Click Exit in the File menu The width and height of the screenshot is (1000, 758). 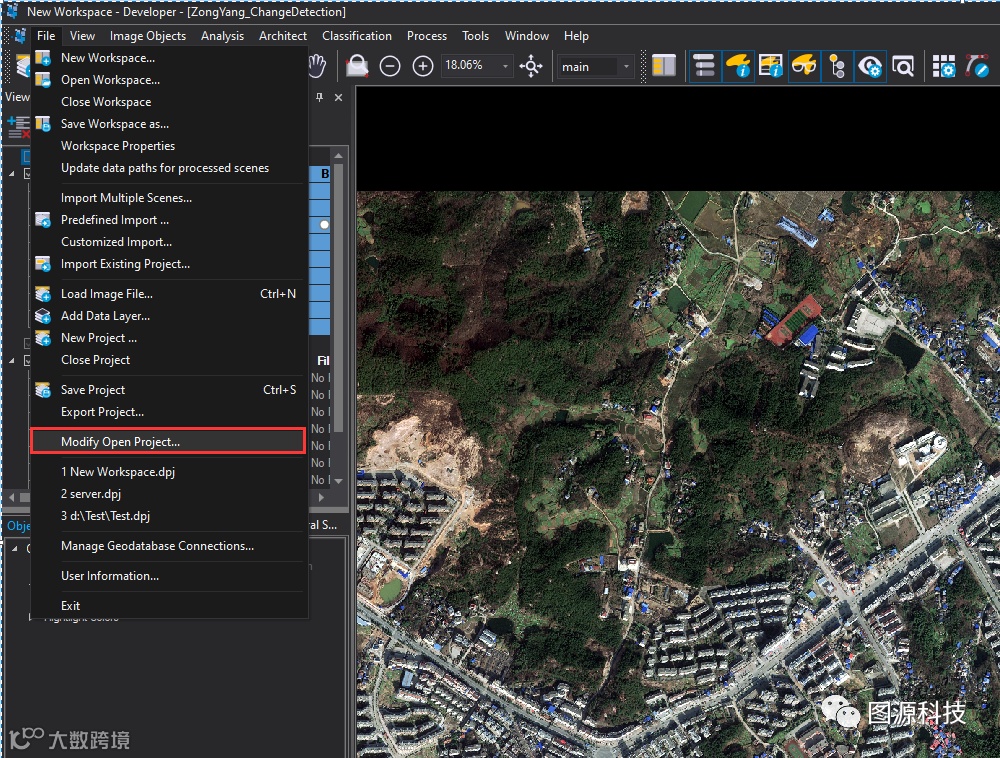(x=70, y=606)
